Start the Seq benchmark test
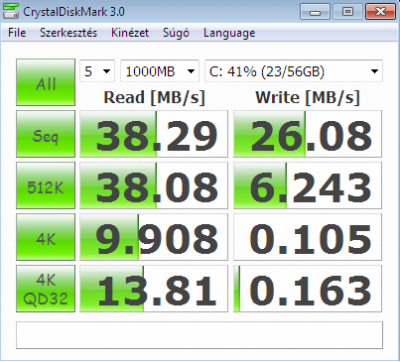This screenshot has height=362, width=400. 46,134
